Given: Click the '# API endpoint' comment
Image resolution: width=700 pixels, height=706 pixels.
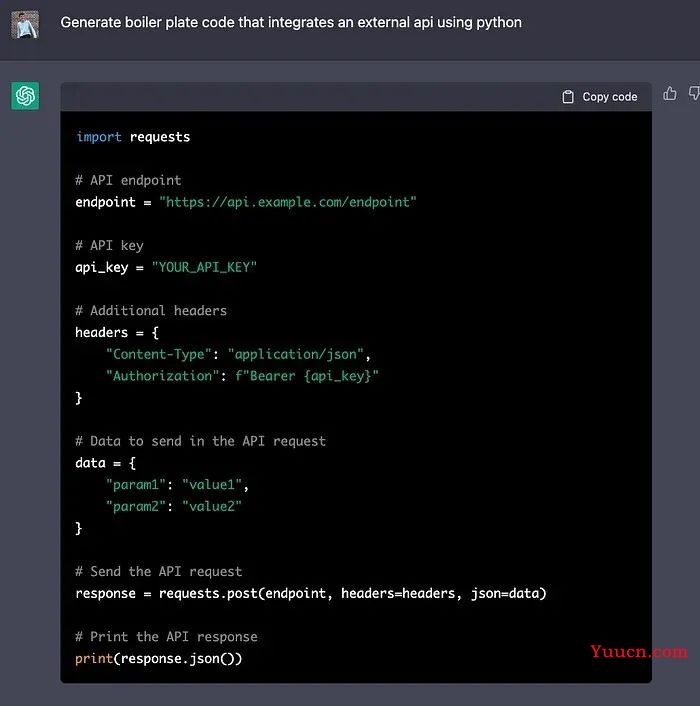Looking at the screenshot, I should [128, 180].
